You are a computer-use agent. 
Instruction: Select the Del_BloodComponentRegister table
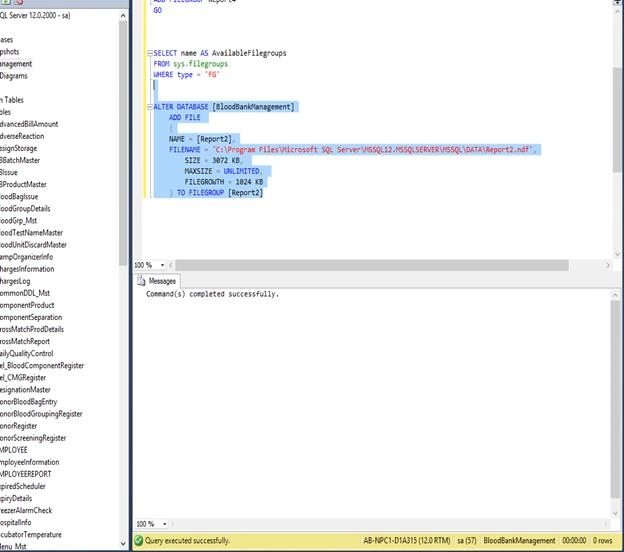point(42,365)
